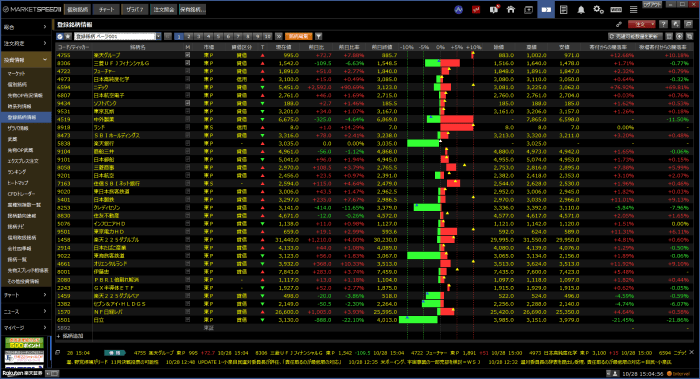Viewport: 700px width, 379px height.
Task: Toggle the M checkbox for code 4755 row
Action: point(188,55)
